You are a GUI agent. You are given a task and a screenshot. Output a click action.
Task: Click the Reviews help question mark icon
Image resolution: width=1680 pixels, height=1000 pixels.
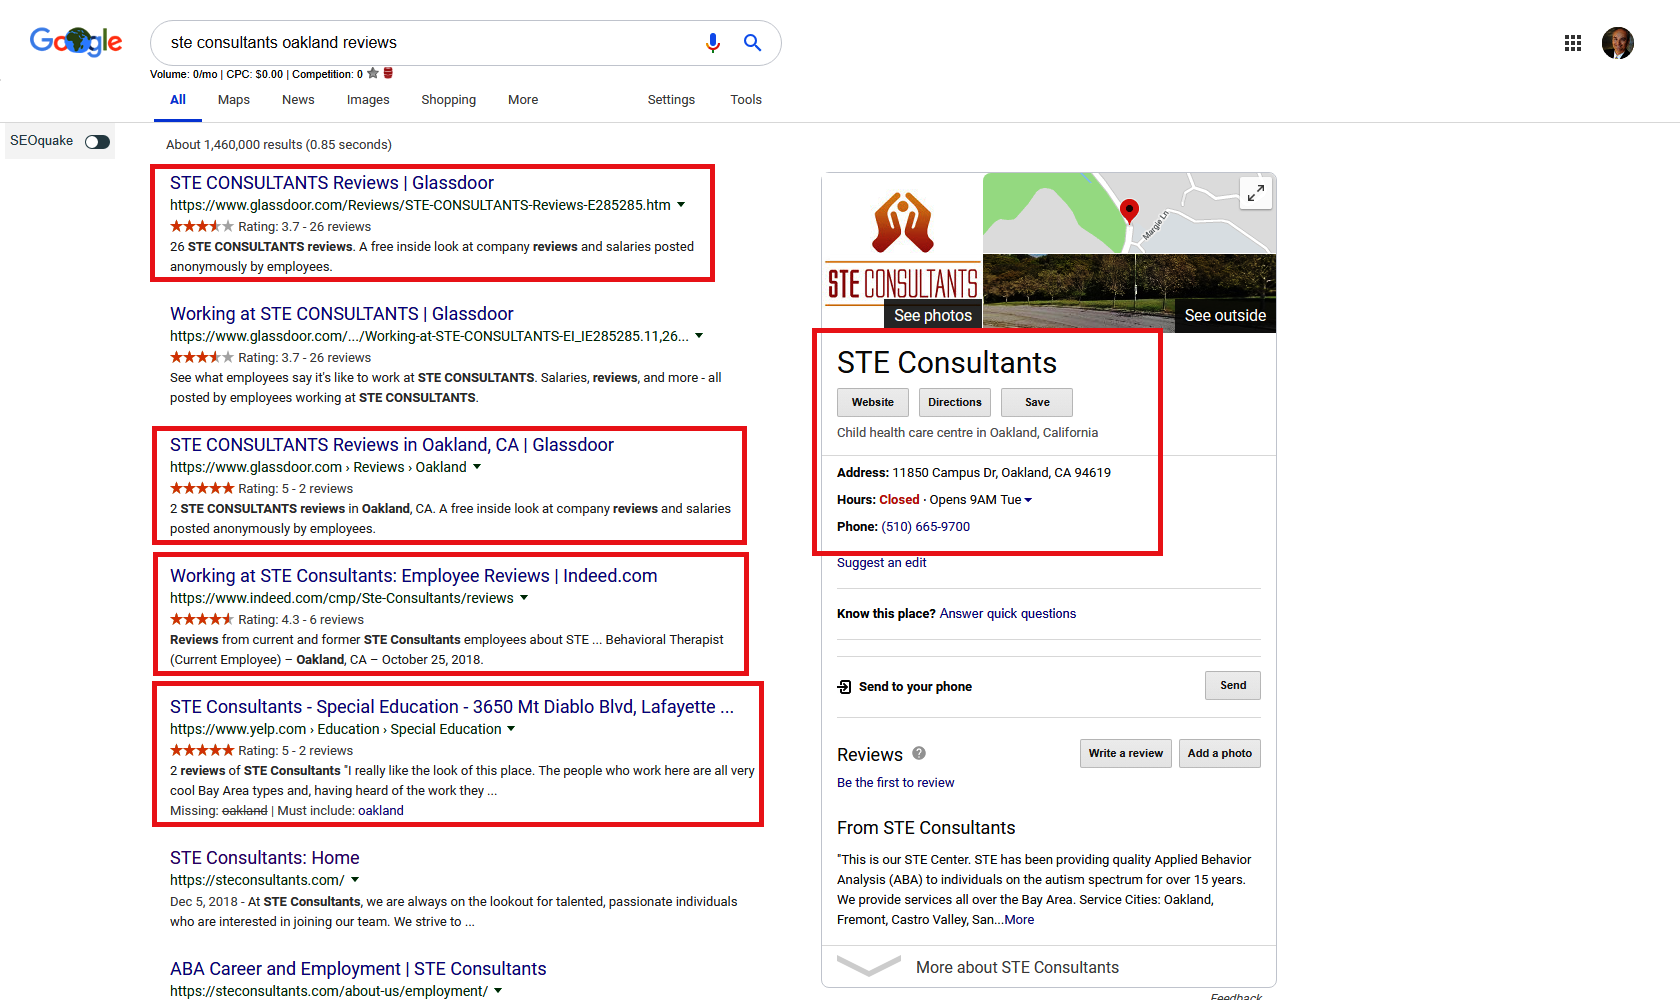click(919, 753)
